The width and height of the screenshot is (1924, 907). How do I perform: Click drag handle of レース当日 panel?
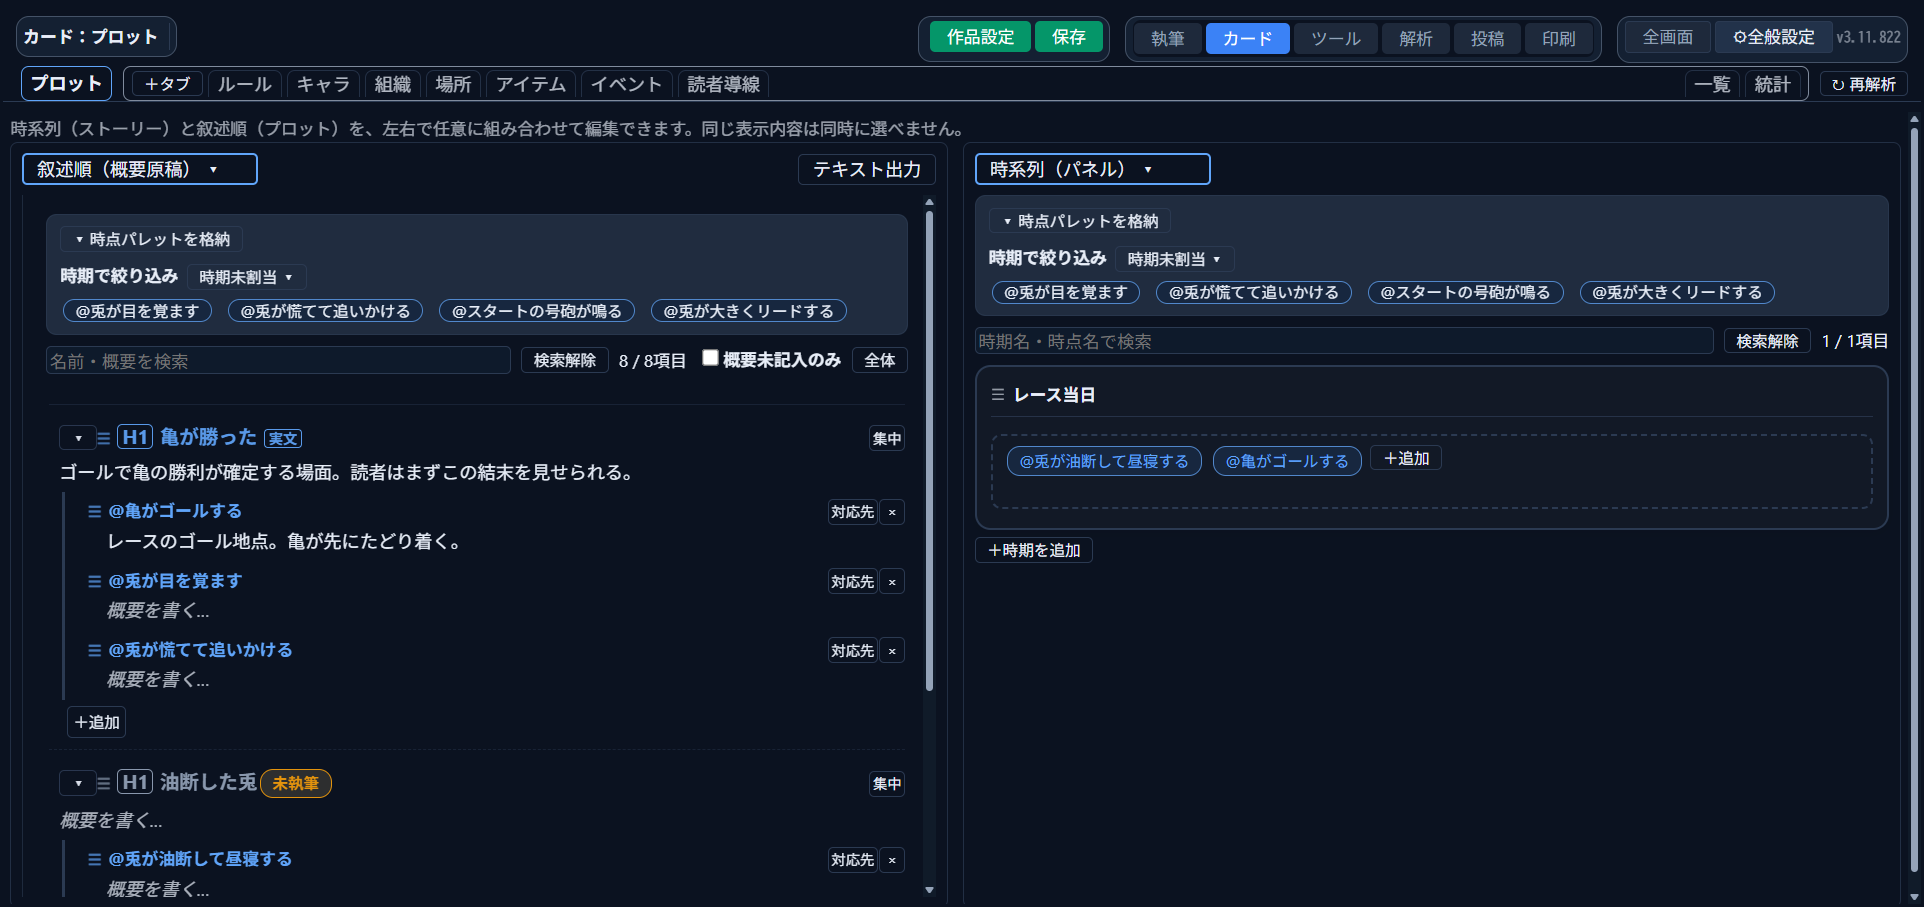(x=998, y=395)
